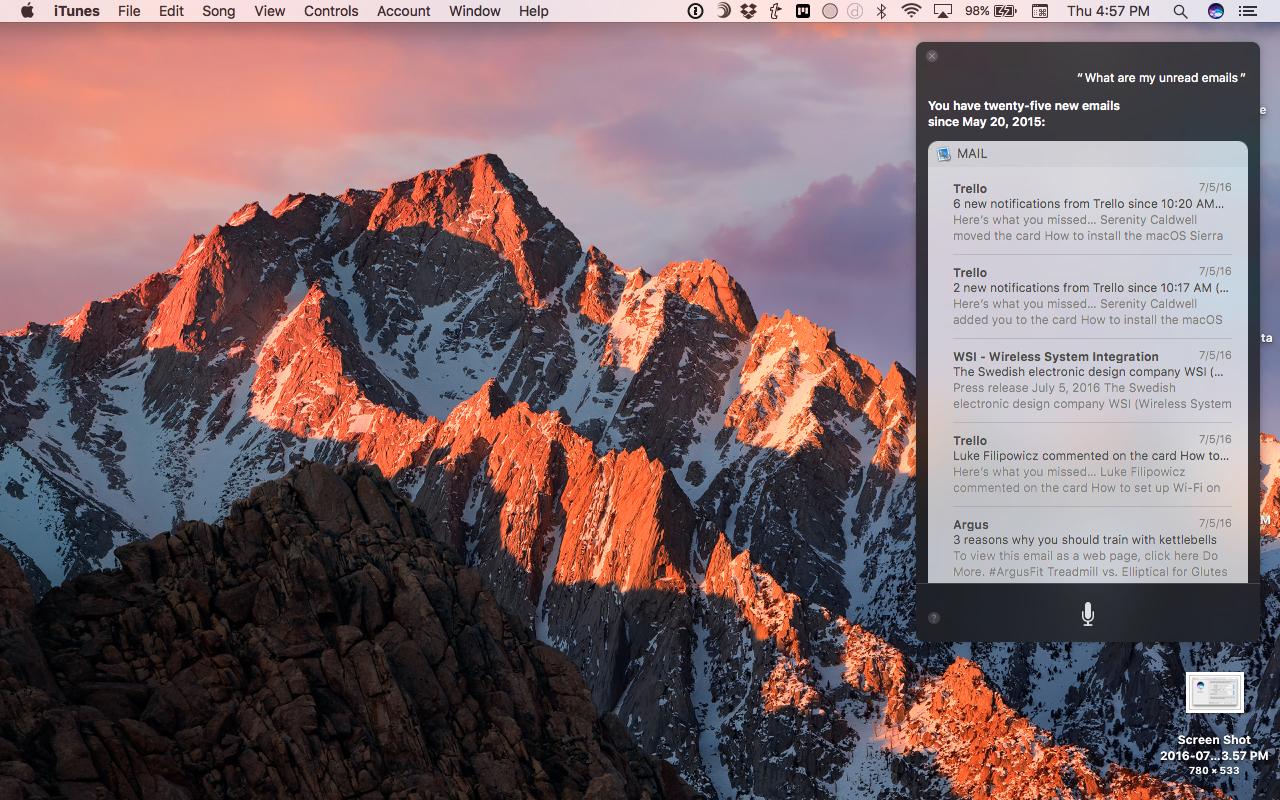
Task: Click the Screen Shot 2016-07 file name label
Action: pyautogui.click(x=1215, y=748)
